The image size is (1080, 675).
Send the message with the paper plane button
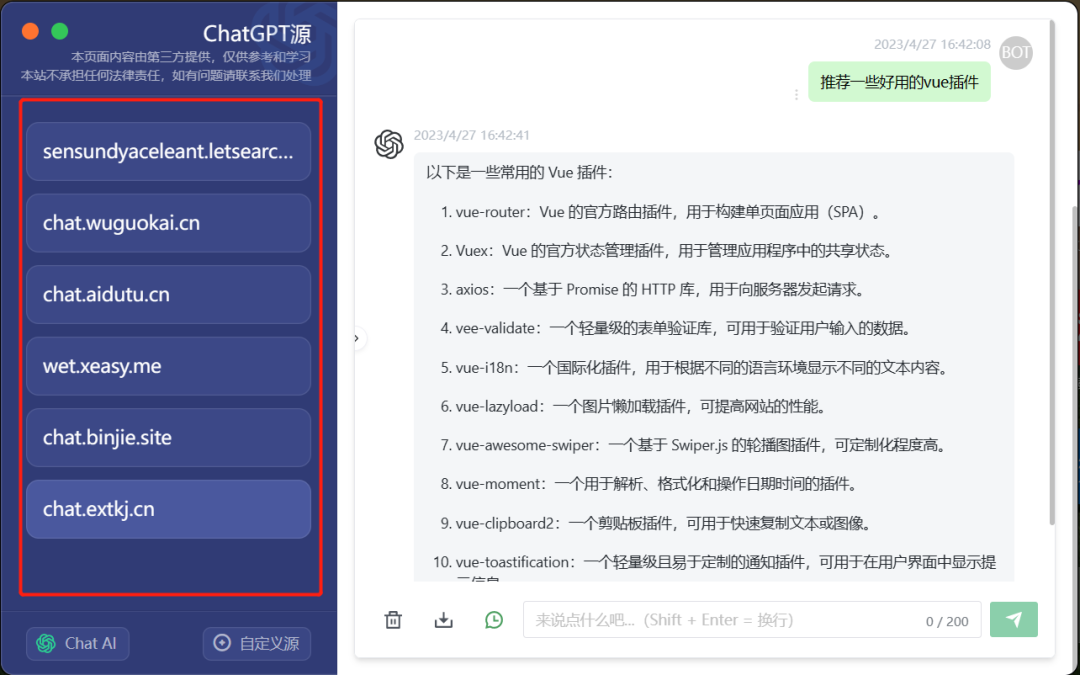(x=1013, y=619)
